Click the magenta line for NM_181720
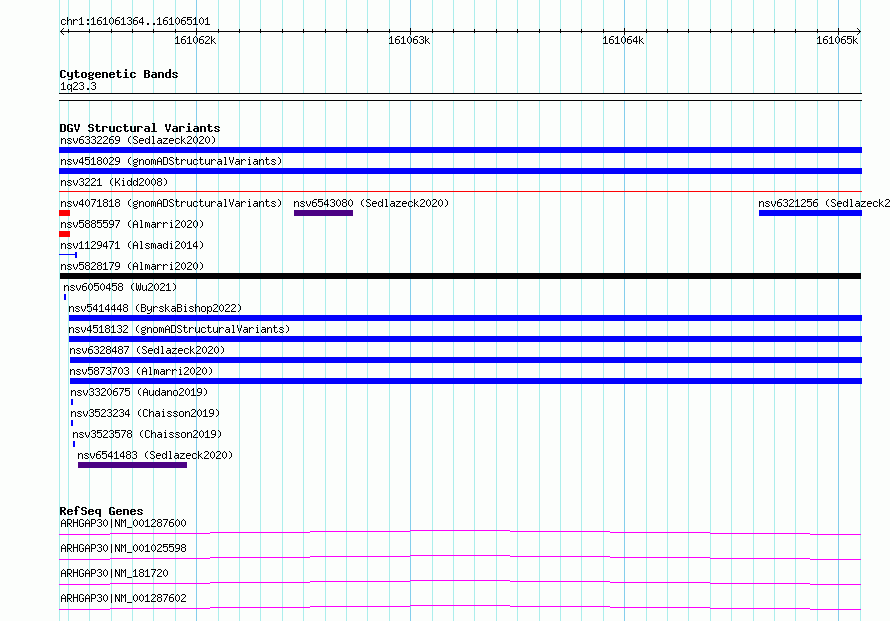The height and width of the screenshot is (621, 890). pos(460,582)
